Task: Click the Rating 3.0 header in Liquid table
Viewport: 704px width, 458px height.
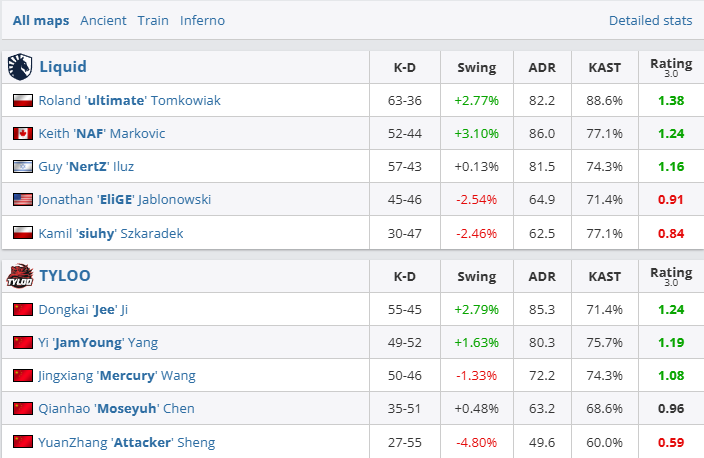Action: pos(670,67)
